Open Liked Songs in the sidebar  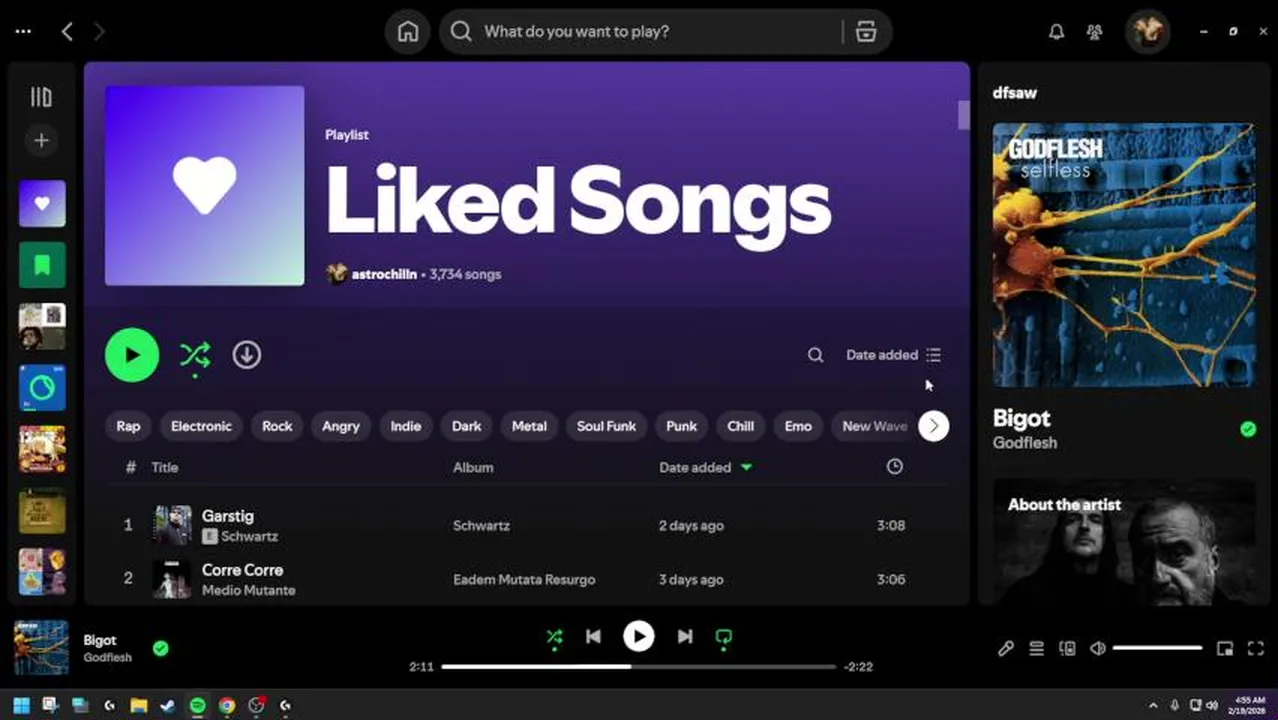point(42,204)
